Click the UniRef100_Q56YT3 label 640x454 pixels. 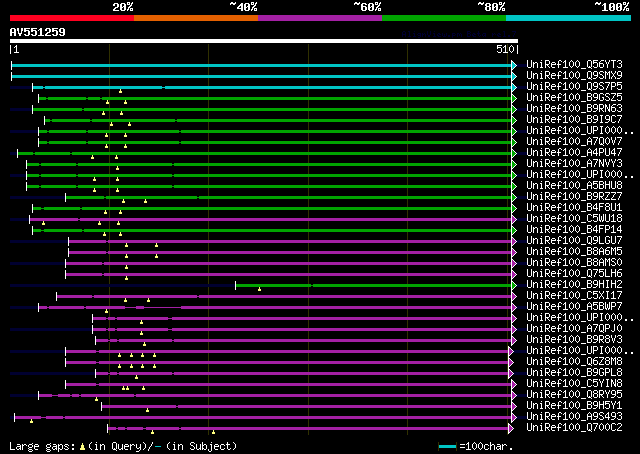coord(574,65)
